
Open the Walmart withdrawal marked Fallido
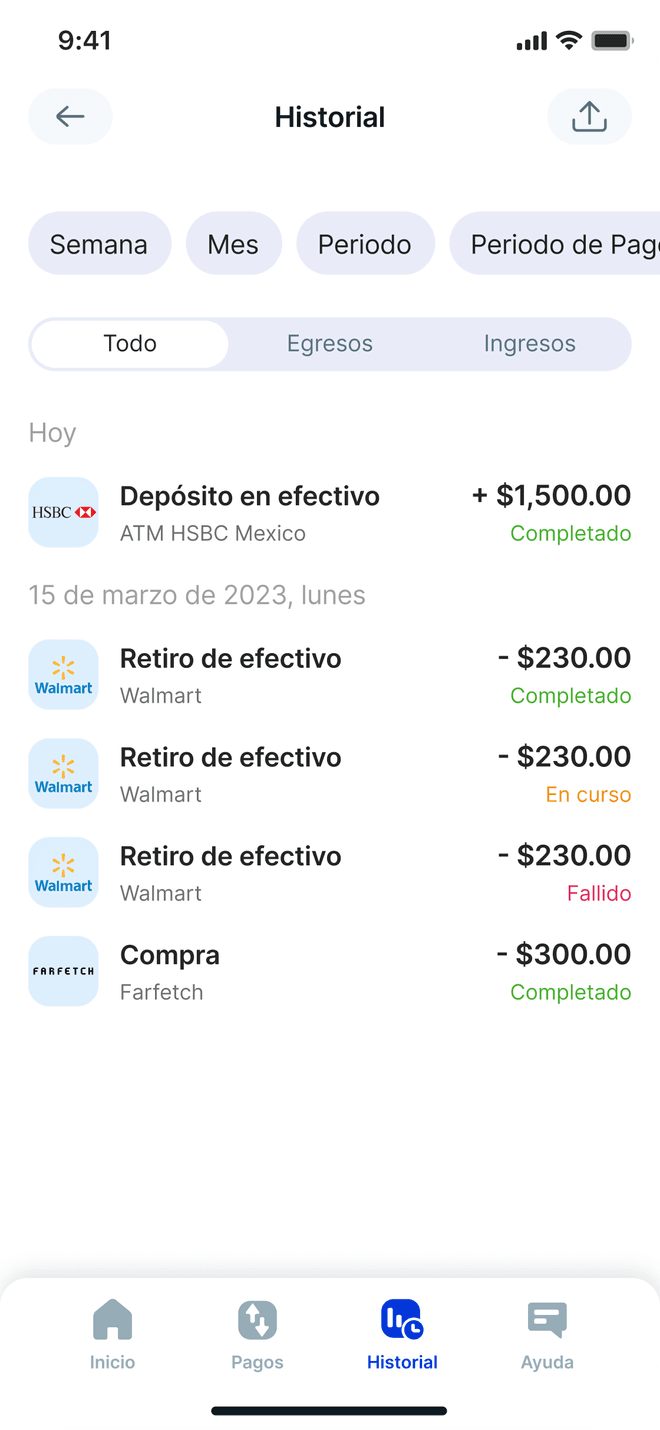pyautogui.click(x=330, y=873)
